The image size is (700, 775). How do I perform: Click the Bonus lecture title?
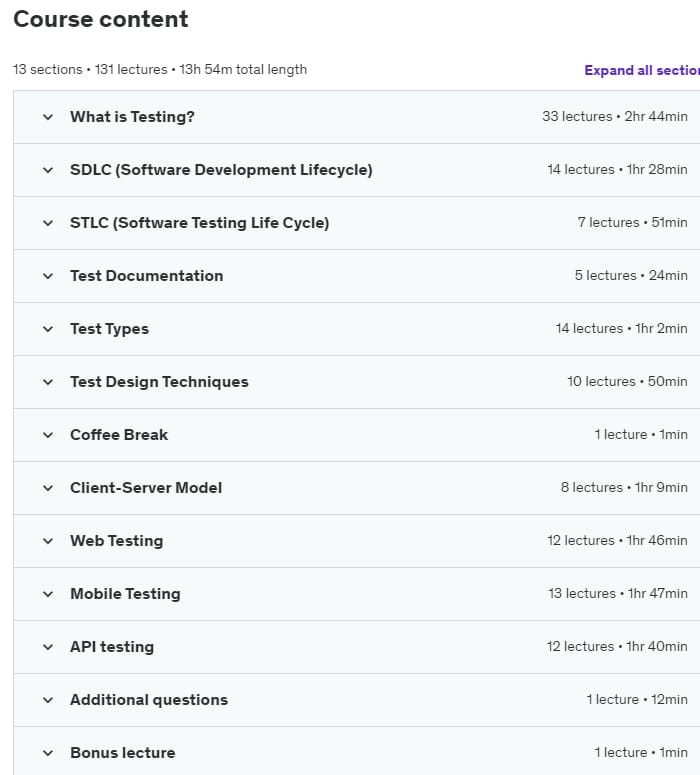[x=123, y=753]
